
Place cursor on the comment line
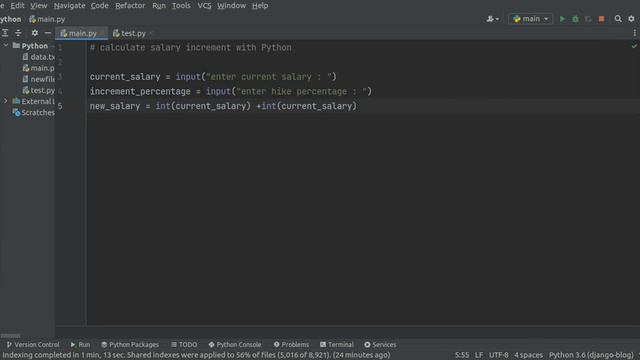pos(191,47)
